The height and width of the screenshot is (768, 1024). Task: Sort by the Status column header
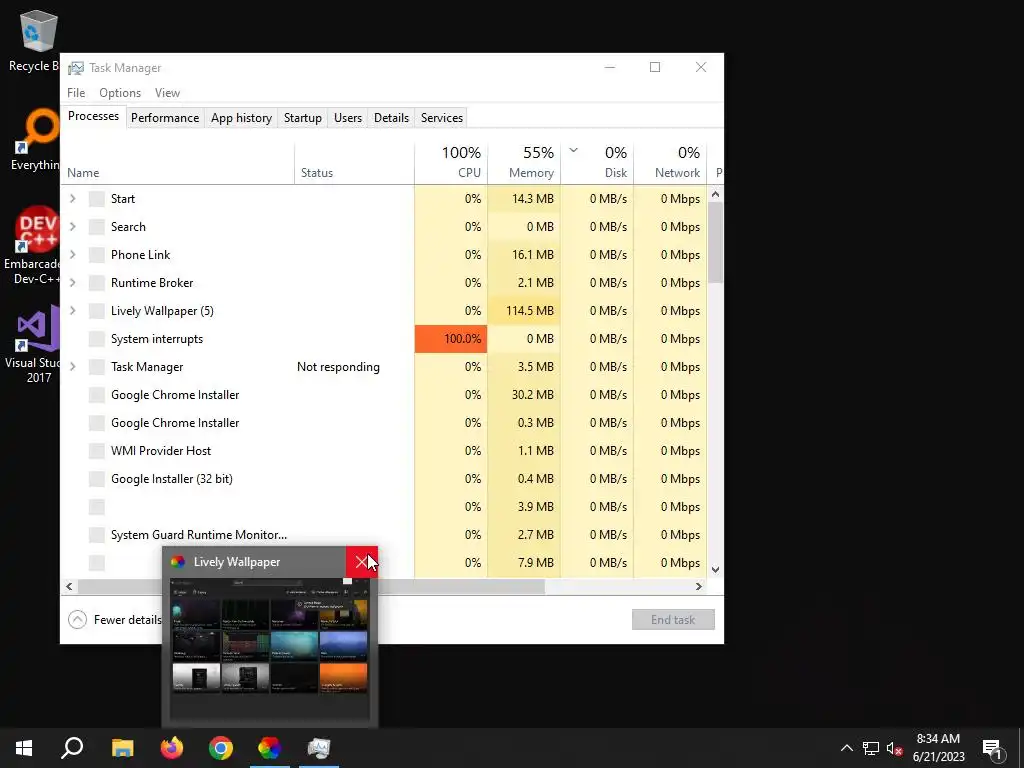point(355,162)
